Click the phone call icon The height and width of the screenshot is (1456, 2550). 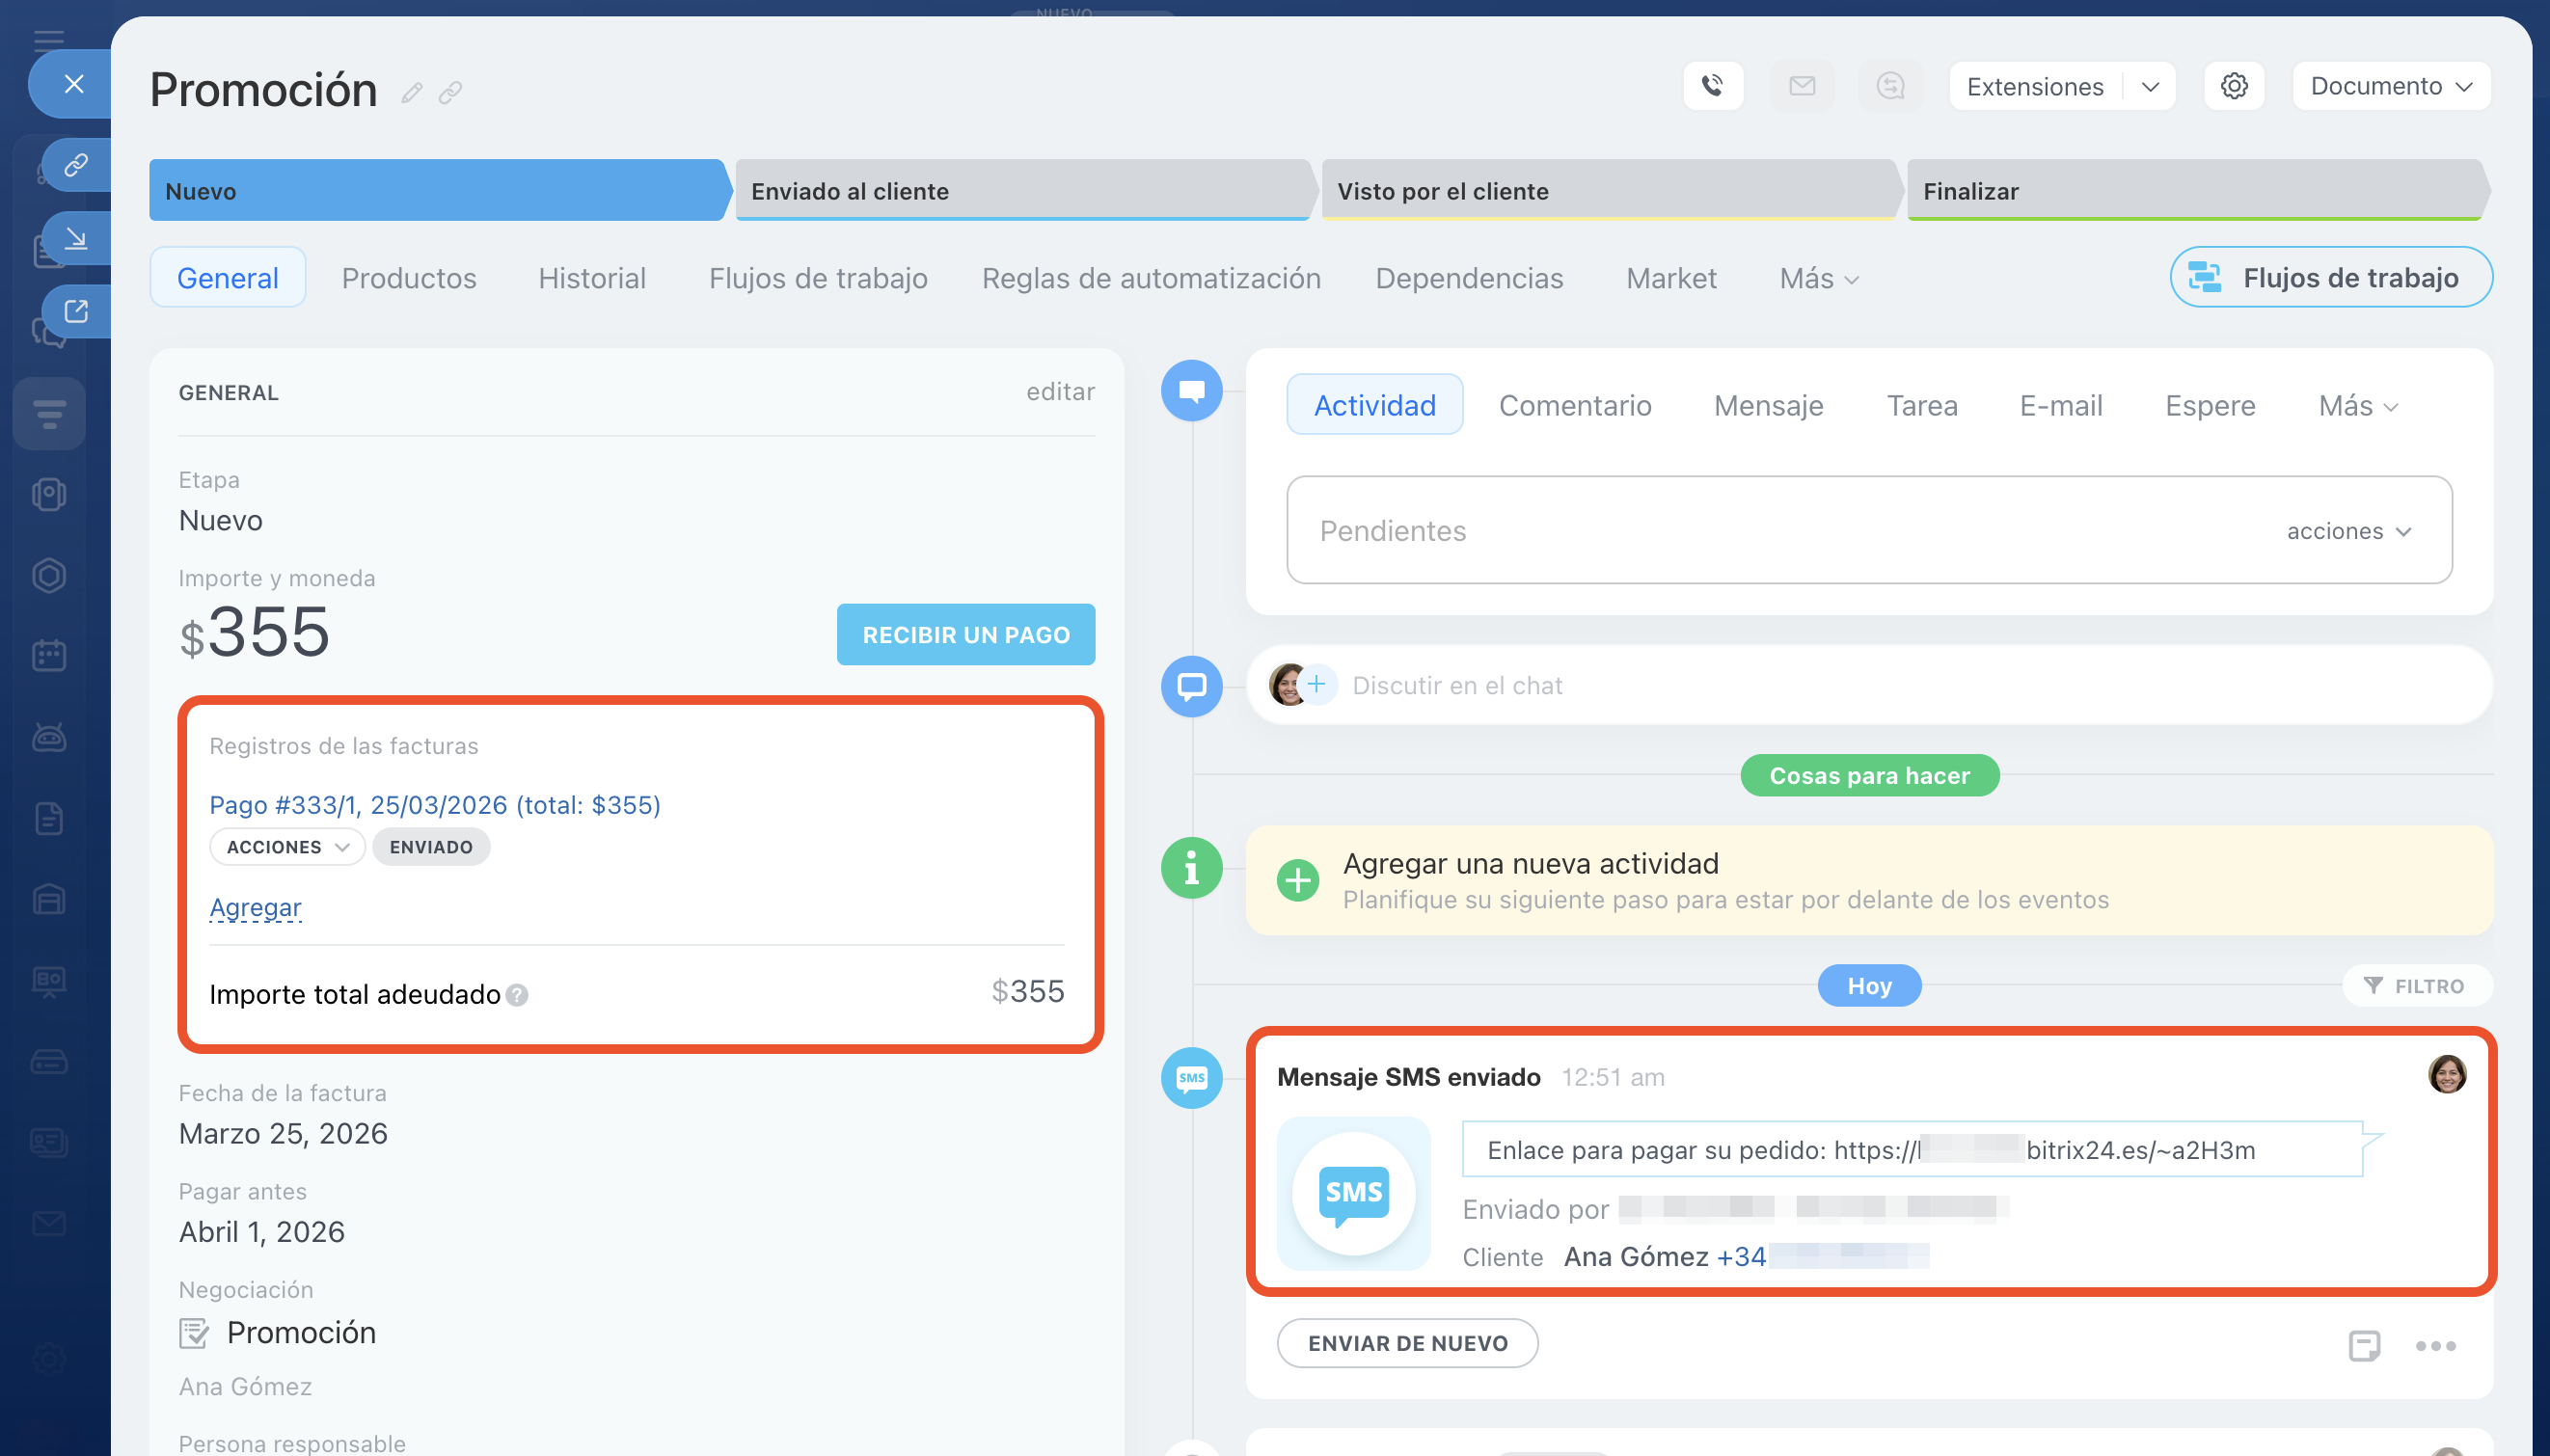[x=1713, y=87]
